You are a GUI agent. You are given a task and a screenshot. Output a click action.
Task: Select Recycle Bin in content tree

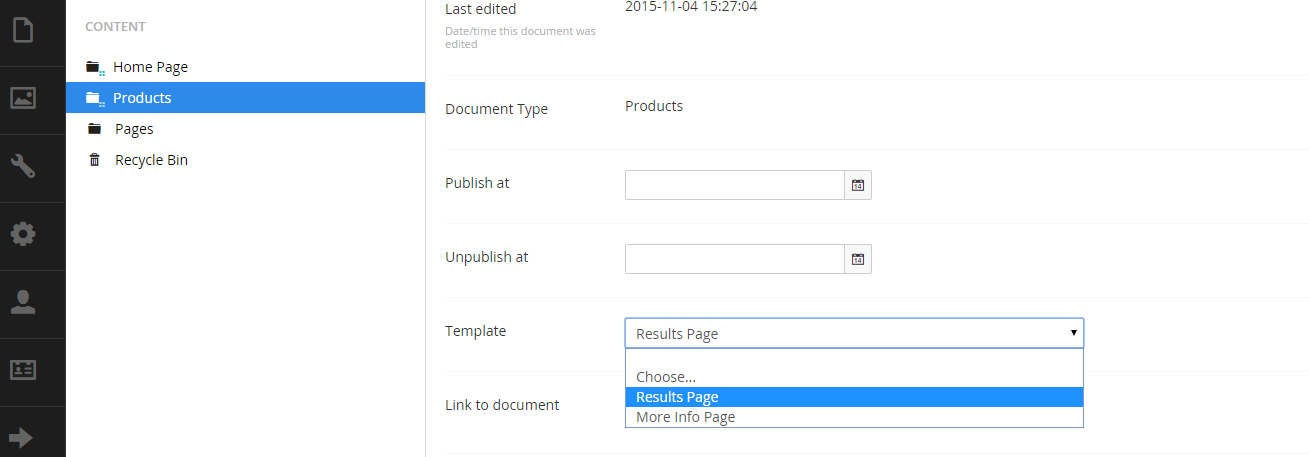(151, 160)
